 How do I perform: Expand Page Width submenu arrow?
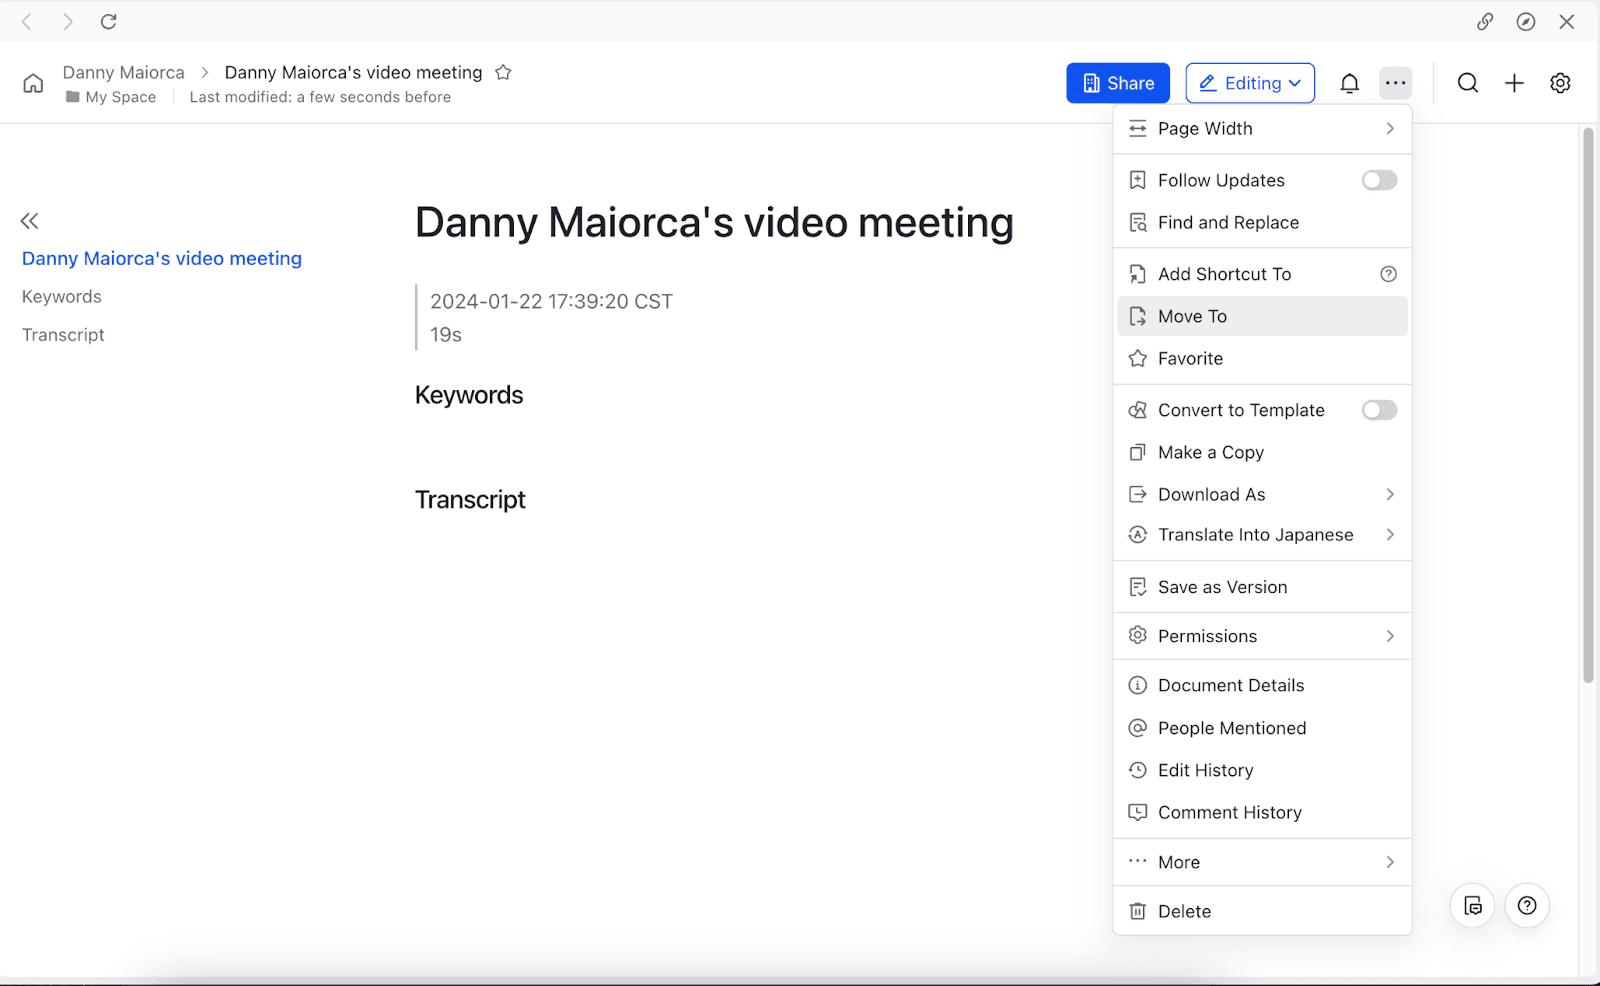pos(1390,128)
